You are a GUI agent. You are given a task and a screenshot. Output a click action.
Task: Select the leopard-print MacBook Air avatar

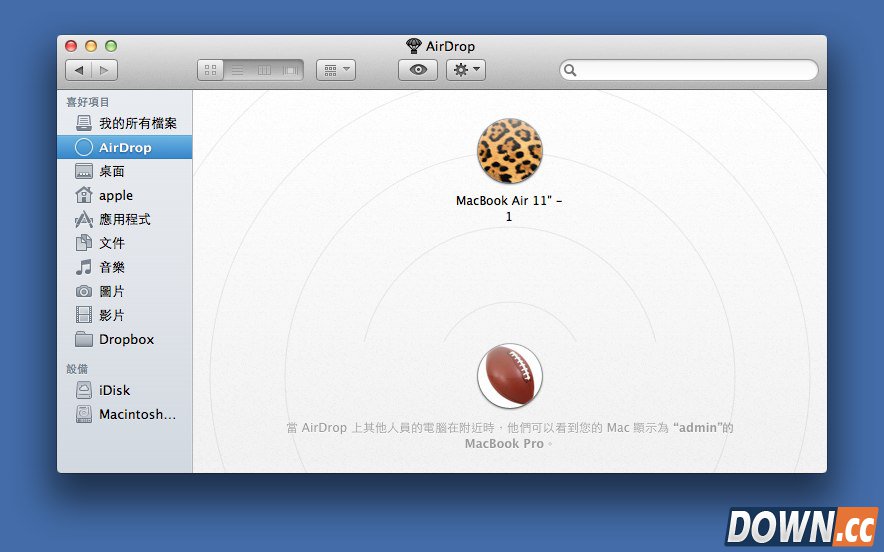[x=510, y=151]
